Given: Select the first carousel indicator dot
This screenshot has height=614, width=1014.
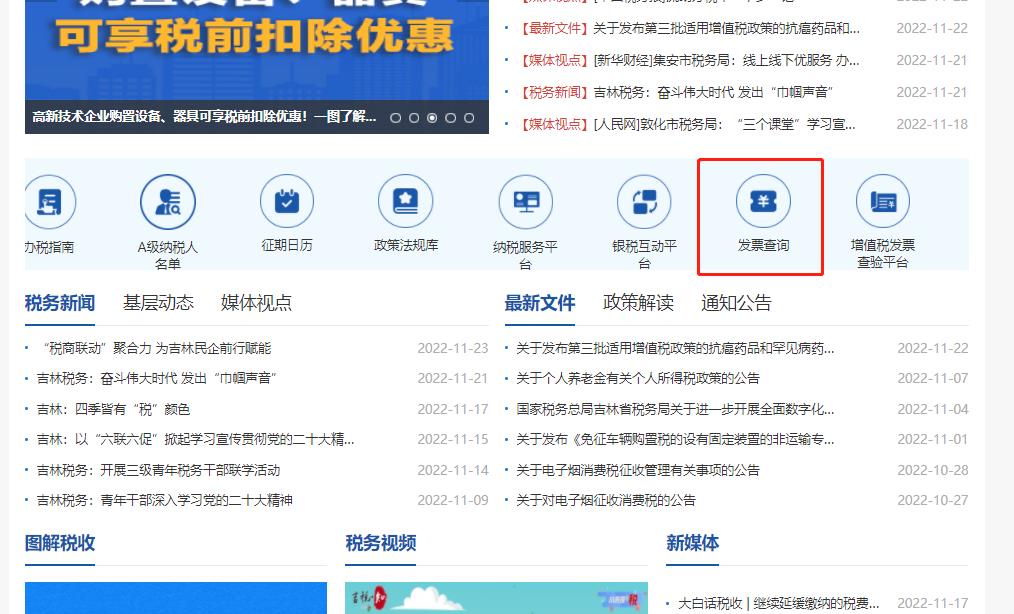Looking at the screenshot, I should point(396,118).
